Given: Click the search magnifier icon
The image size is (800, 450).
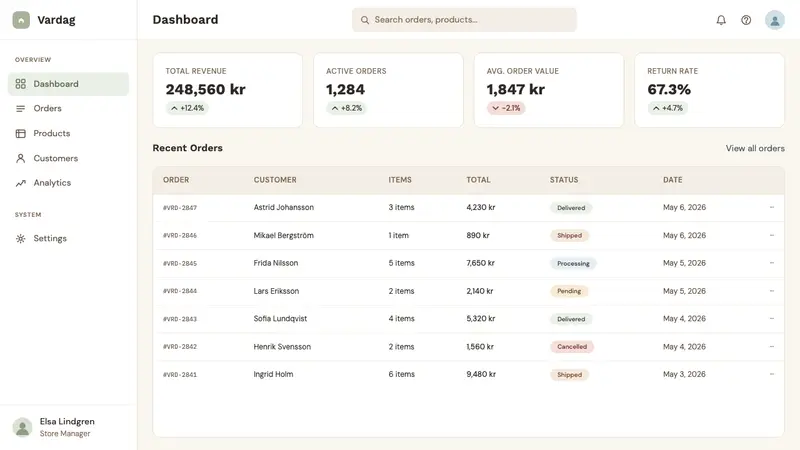Looking at the screenshot, I should [365, 20].
